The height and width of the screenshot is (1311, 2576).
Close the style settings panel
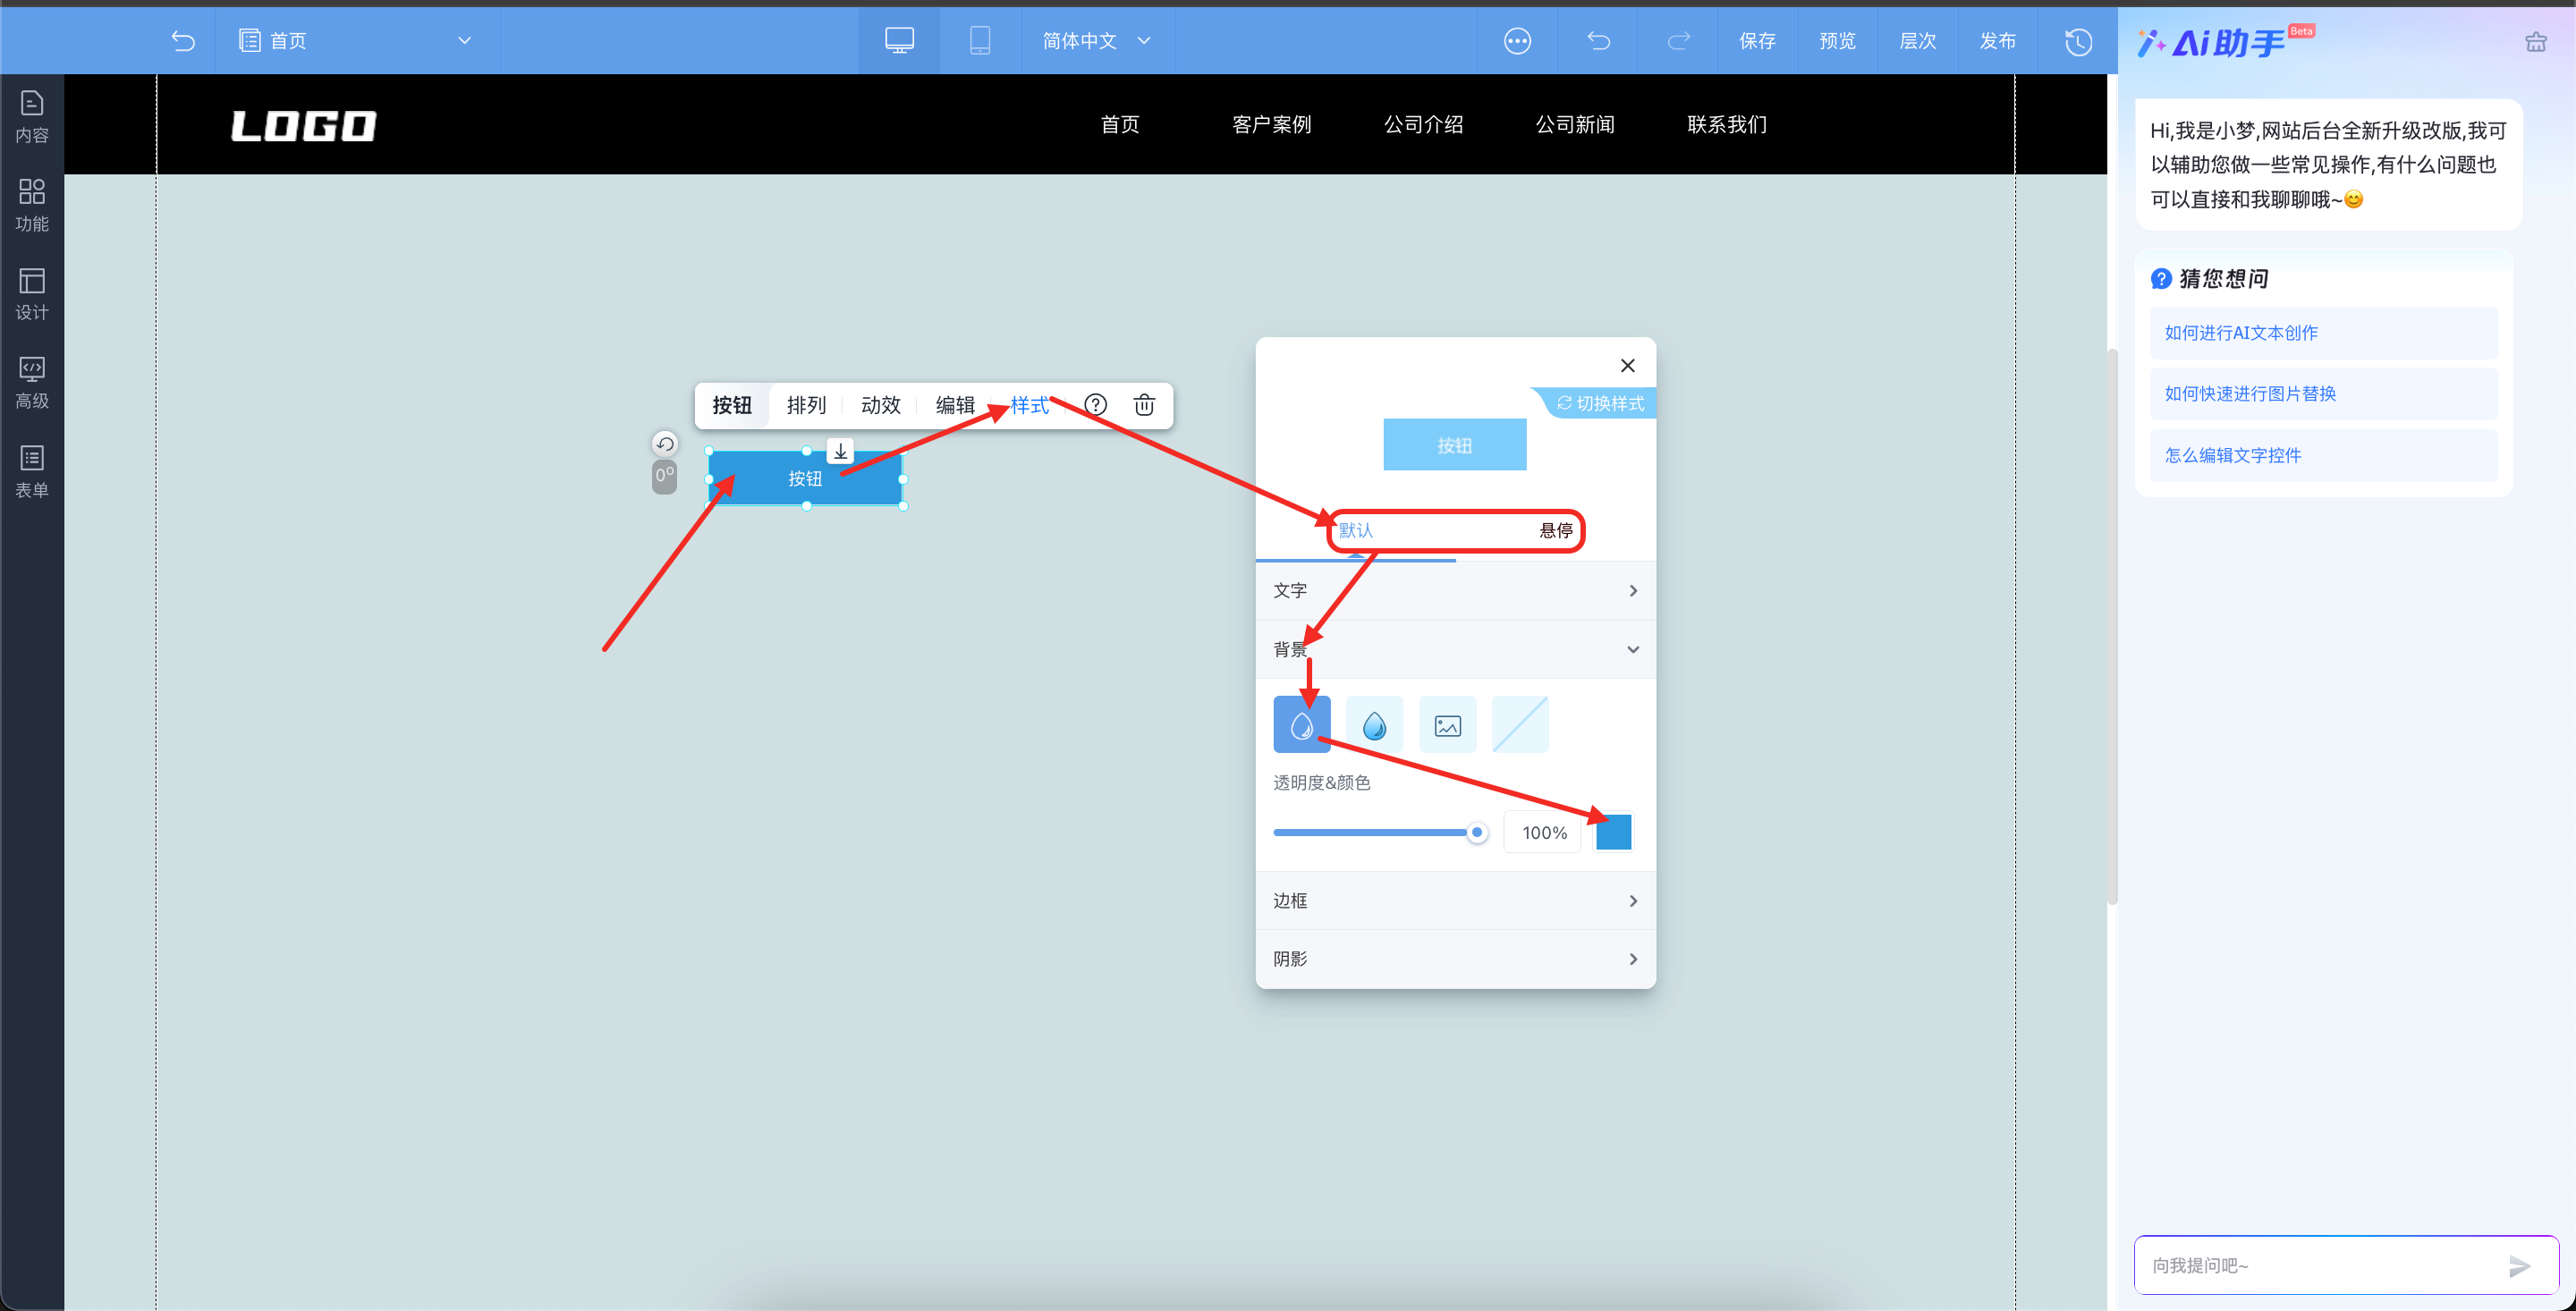tap(1627, 365)
